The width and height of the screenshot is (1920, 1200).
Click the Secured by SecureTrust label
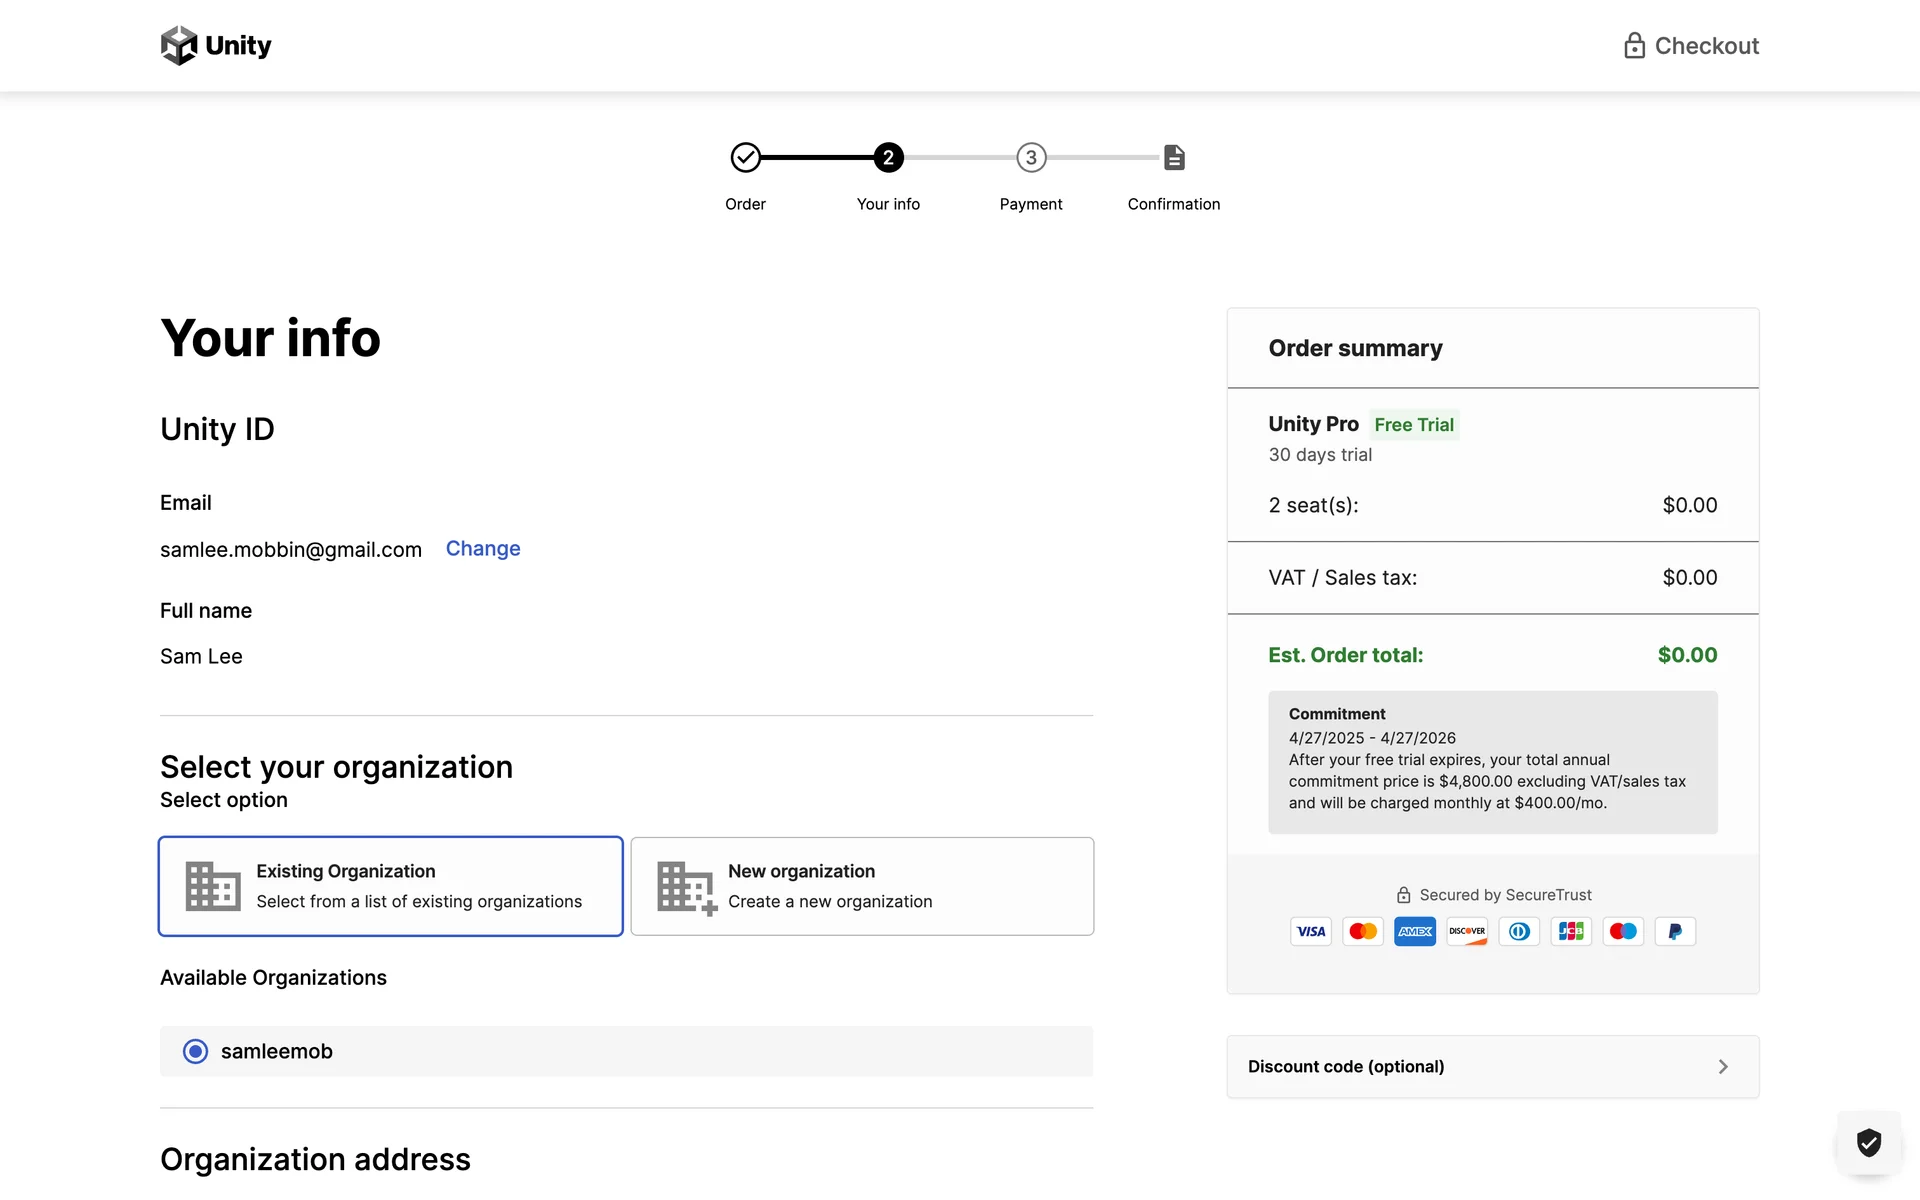pos(1505,895)
